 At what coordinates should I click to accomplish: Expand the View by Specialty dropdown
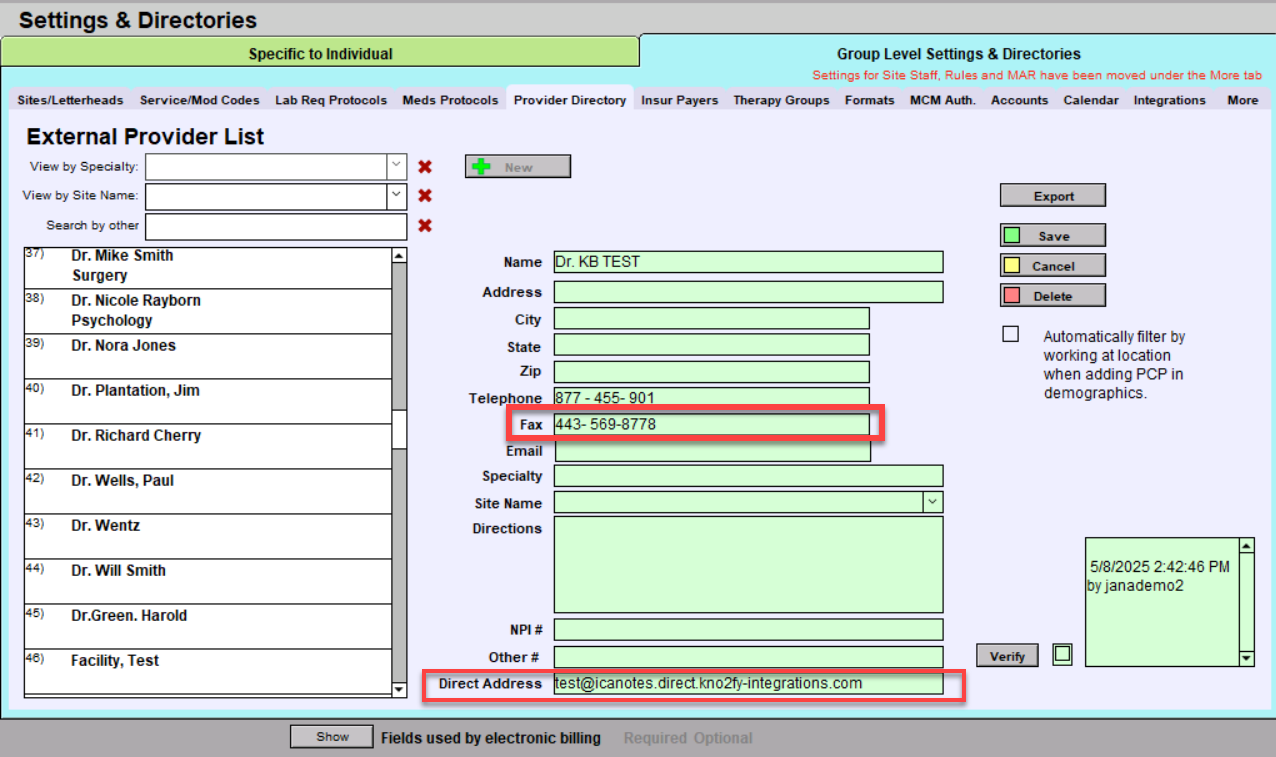[397, 166]
